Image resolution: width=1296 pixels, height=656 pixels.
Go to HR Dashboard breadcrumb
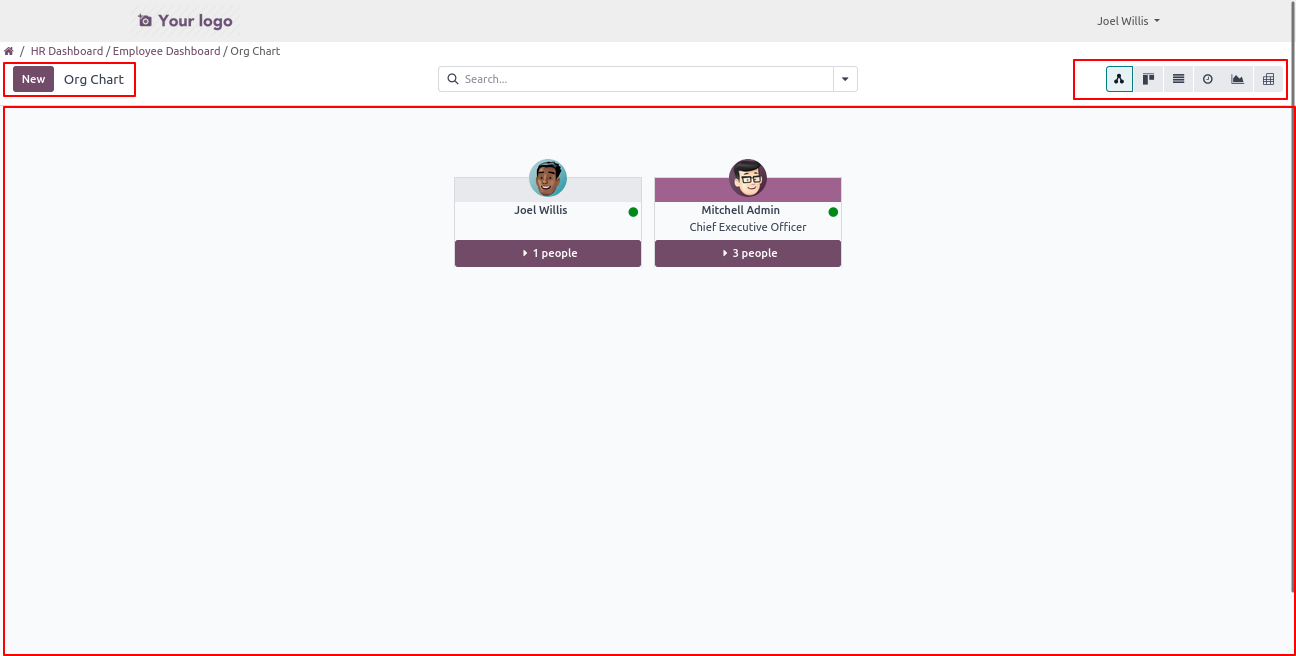click(67, 51)
